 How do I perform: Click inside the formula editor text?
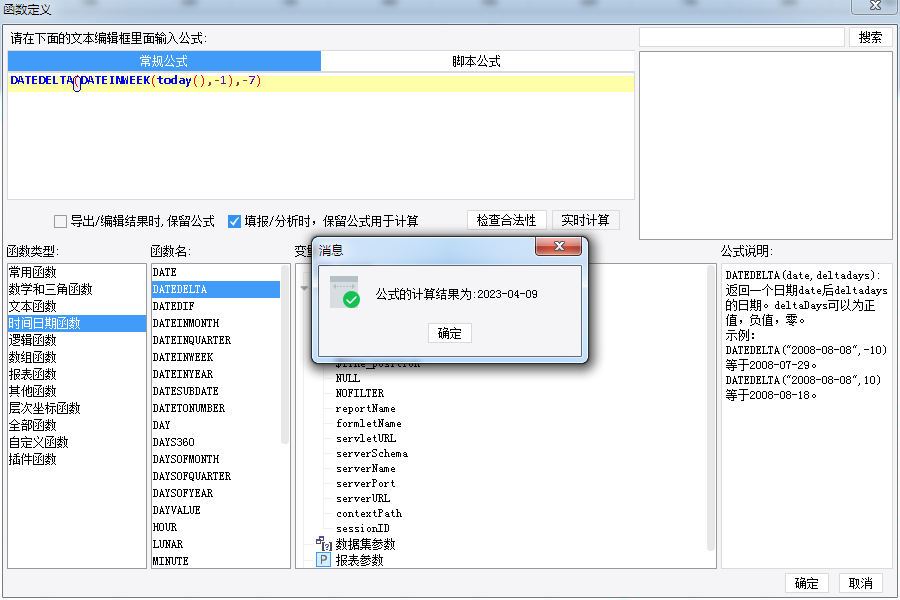(x=136, y=80)
